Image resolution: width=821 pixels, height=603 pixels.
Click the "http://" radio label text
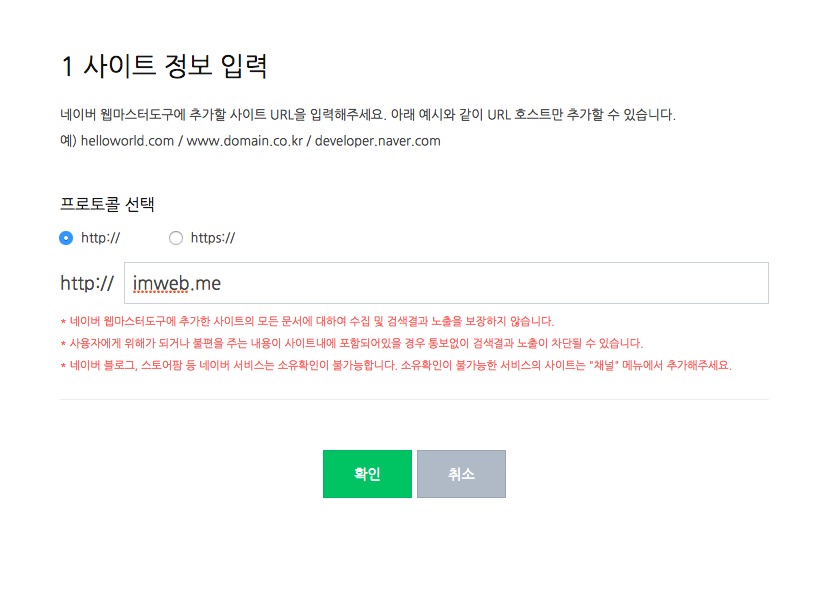[100, 238]
